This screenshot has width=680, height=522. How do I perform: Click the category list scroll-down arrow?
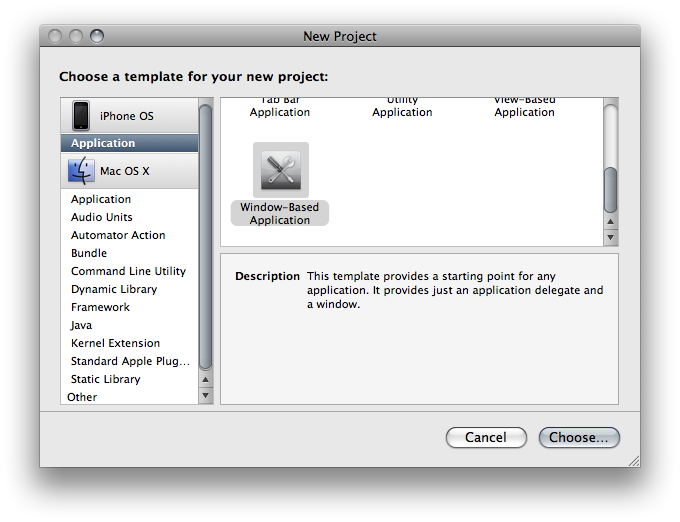206,395
